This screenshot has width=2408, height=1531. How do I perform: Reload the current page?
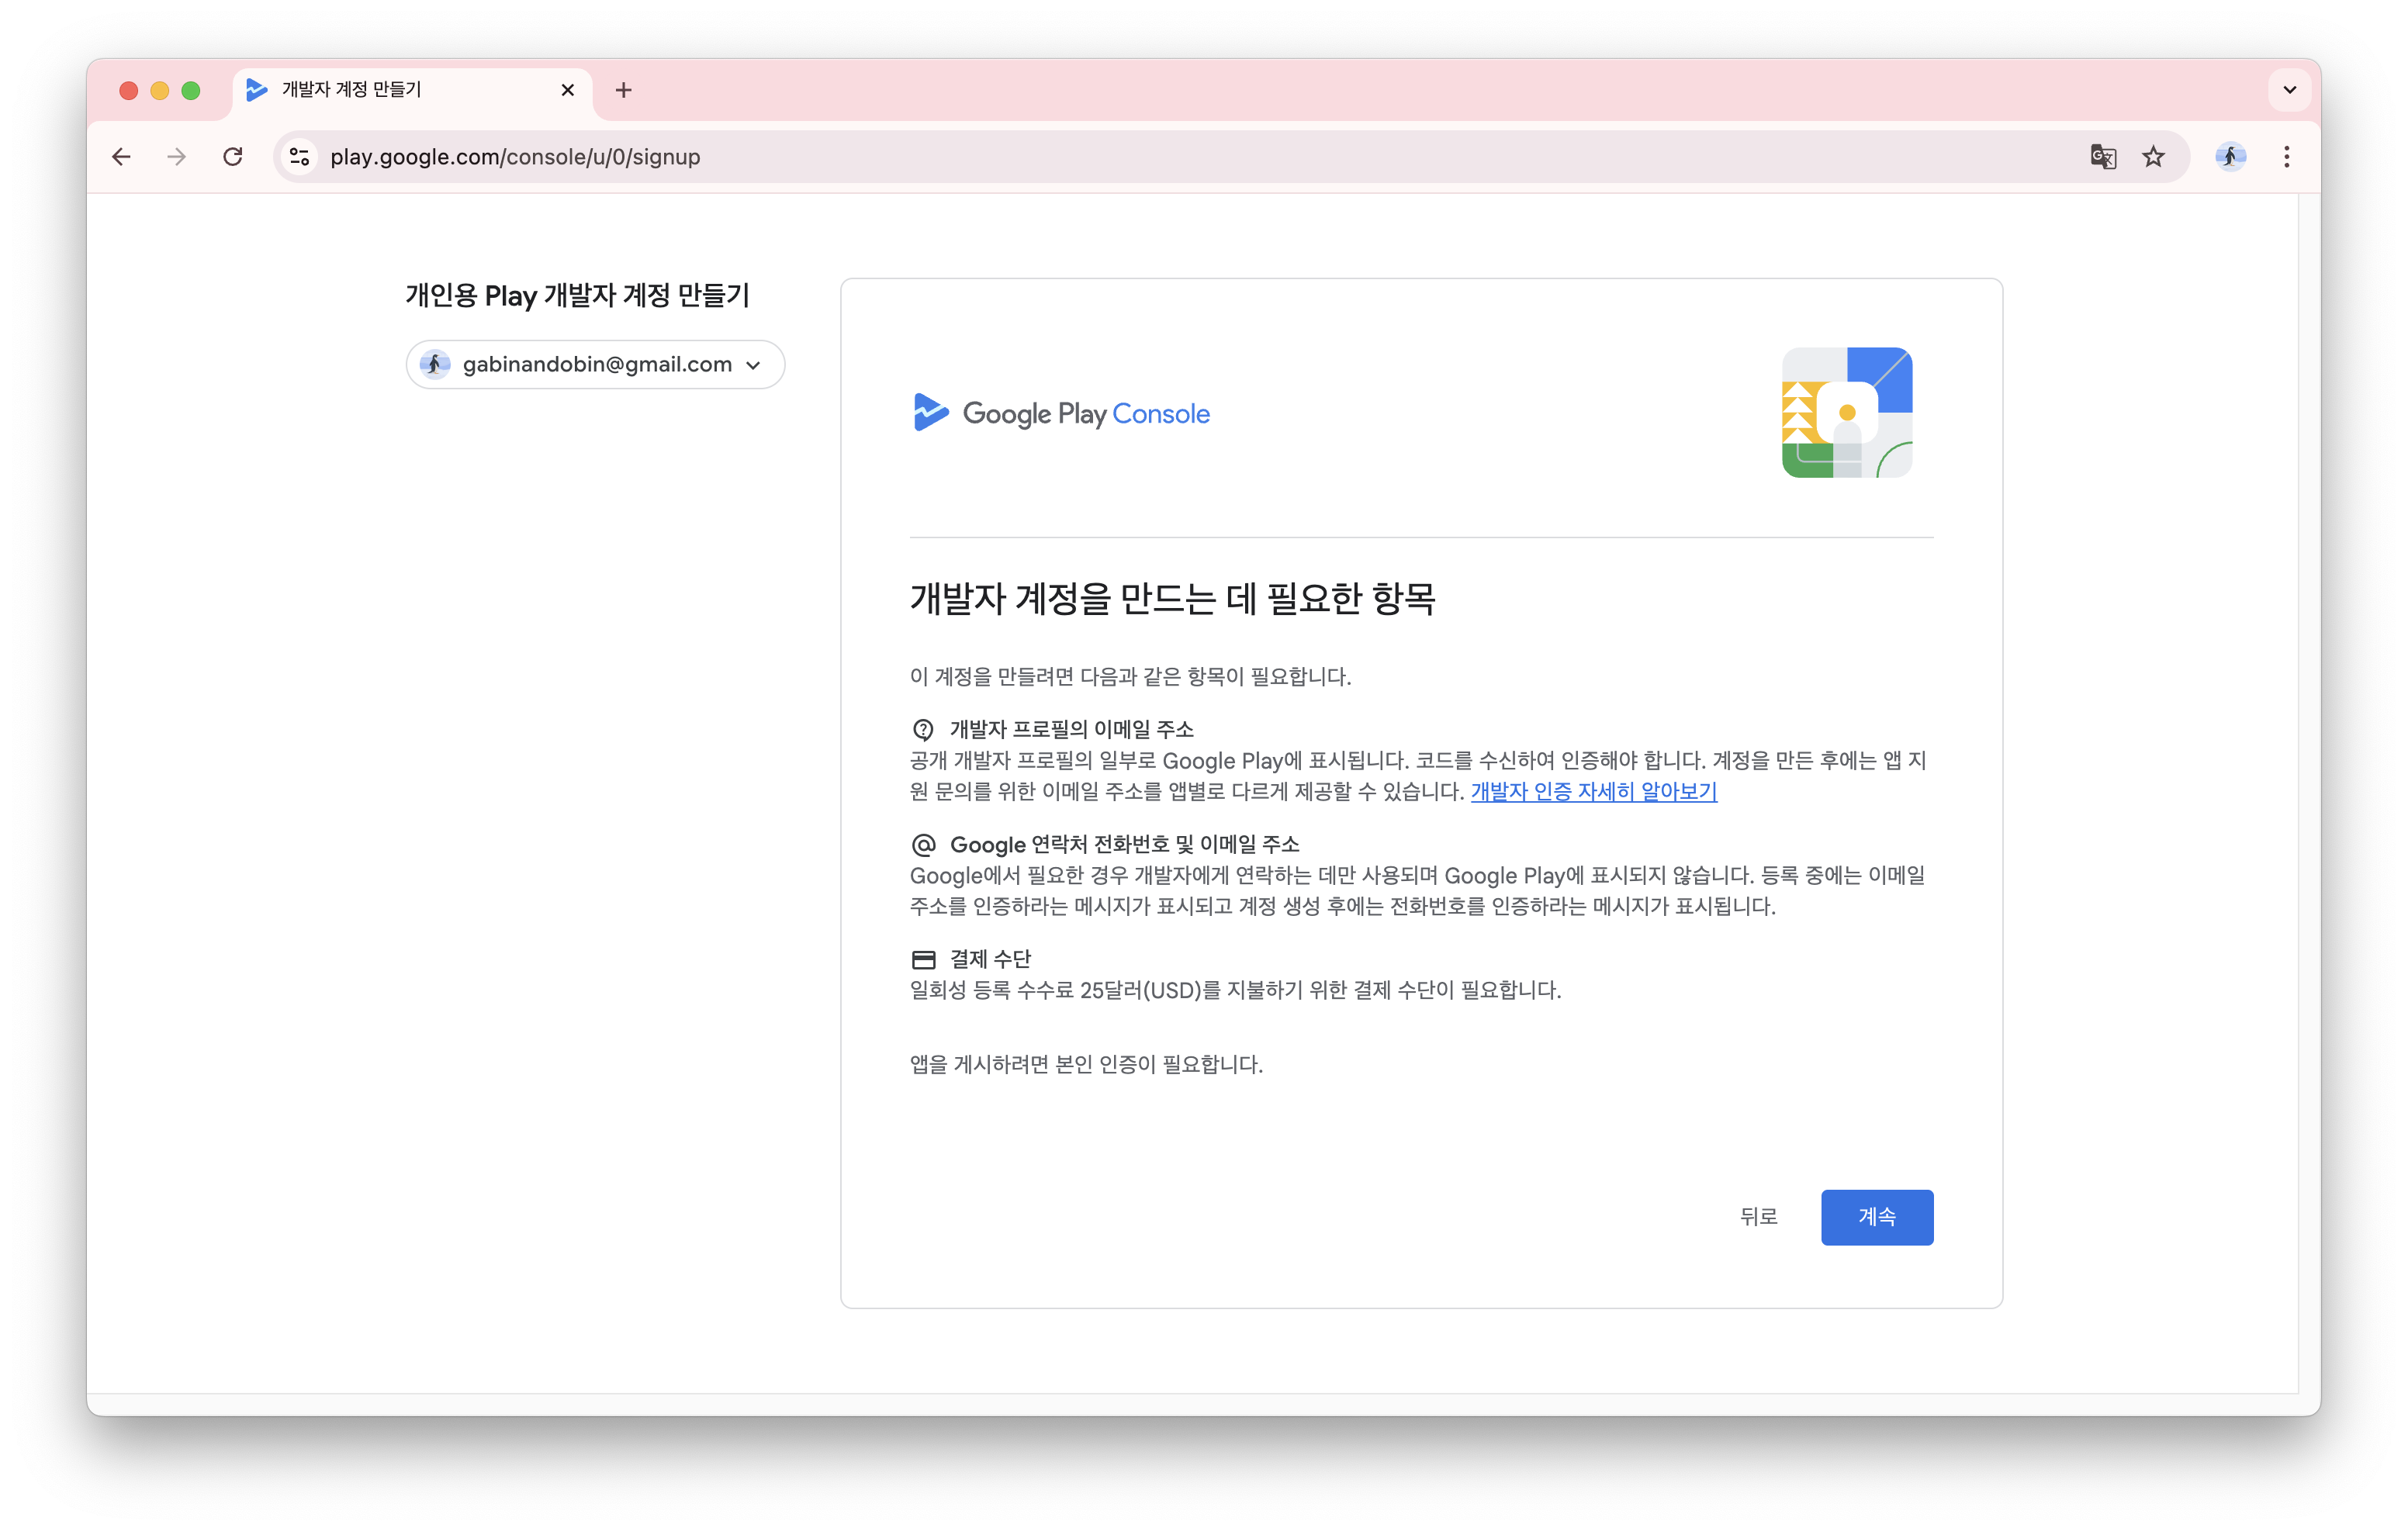[233, 157]
